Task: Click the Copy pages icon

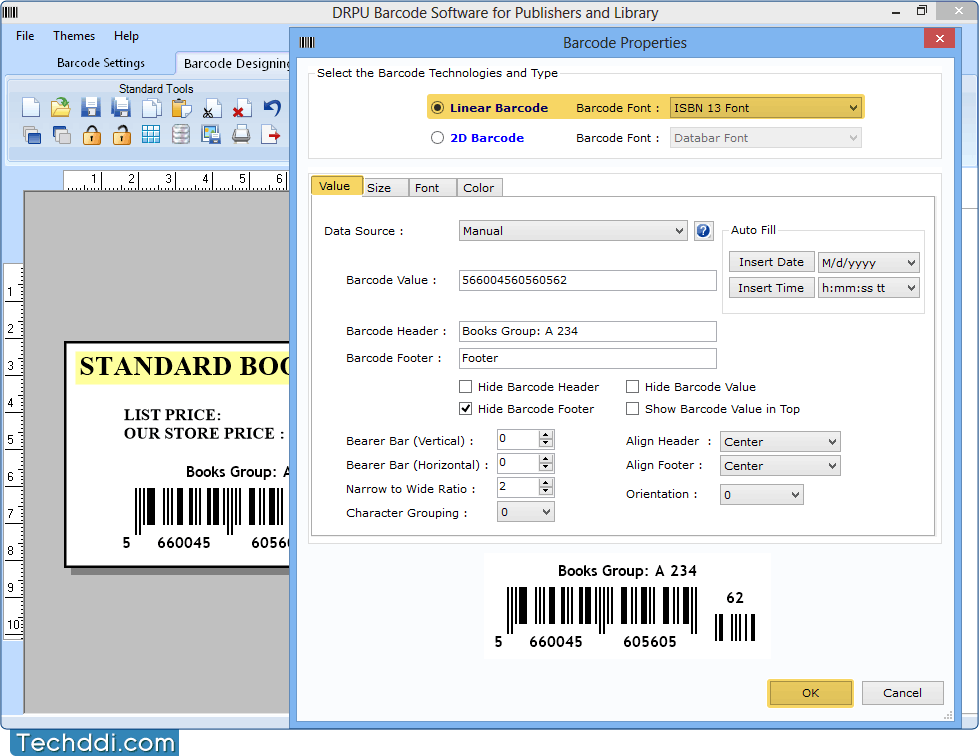Action: pyautogui.click(x=150, y=108)
